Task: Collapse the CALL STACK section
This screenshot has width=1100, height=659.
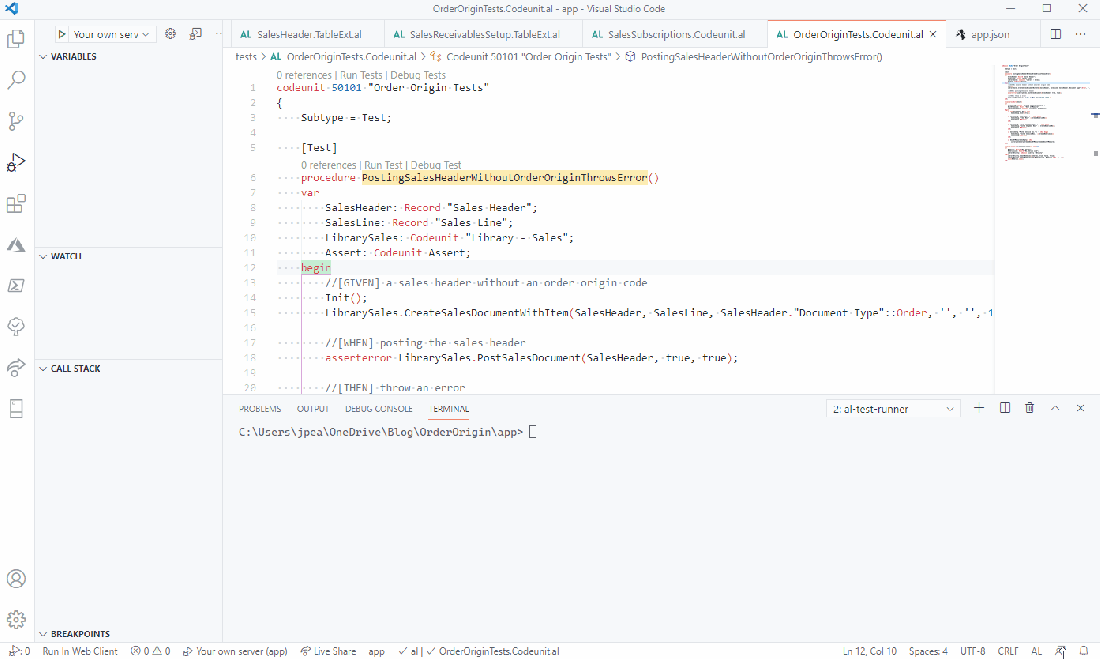Action: point(75,369)
